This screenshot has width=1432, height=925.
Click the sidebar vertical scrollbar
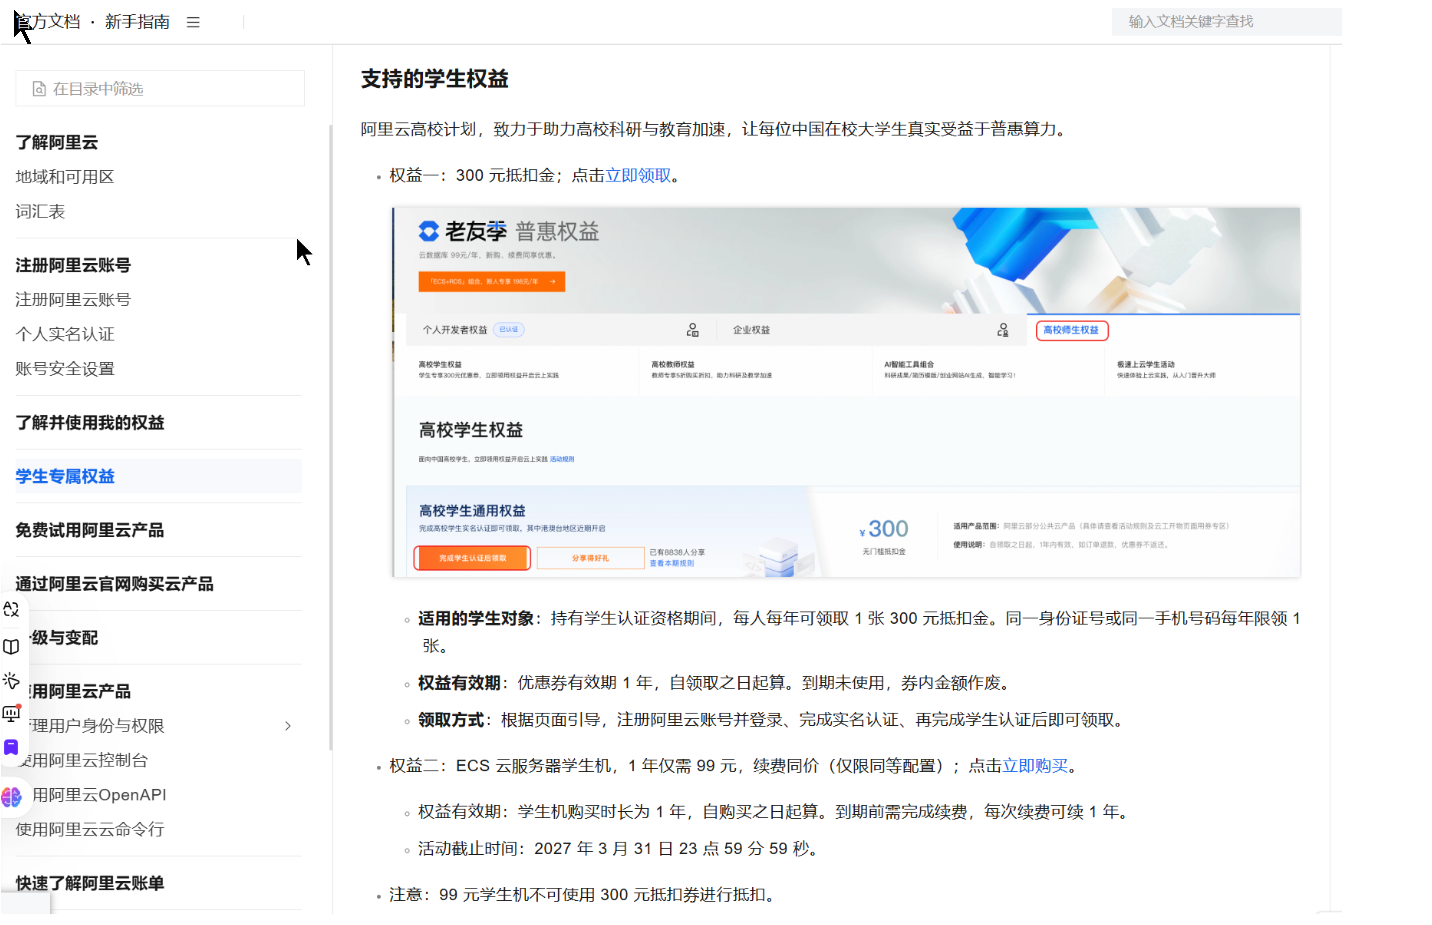pyautogui.click(x=330, y=437)
